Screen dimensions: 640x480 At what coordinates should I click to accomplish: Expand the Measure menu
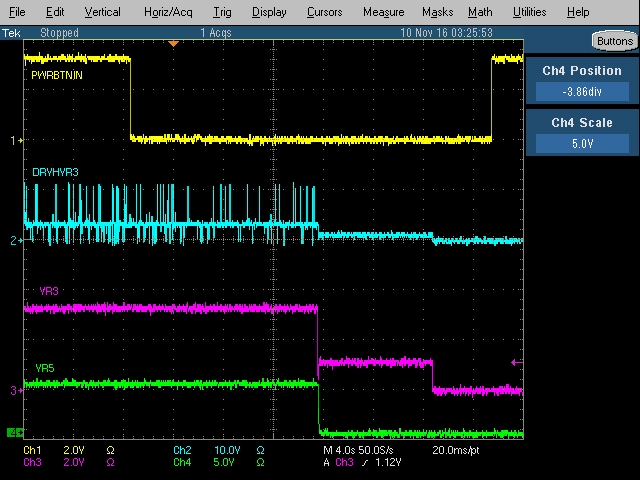pos(383,12)
